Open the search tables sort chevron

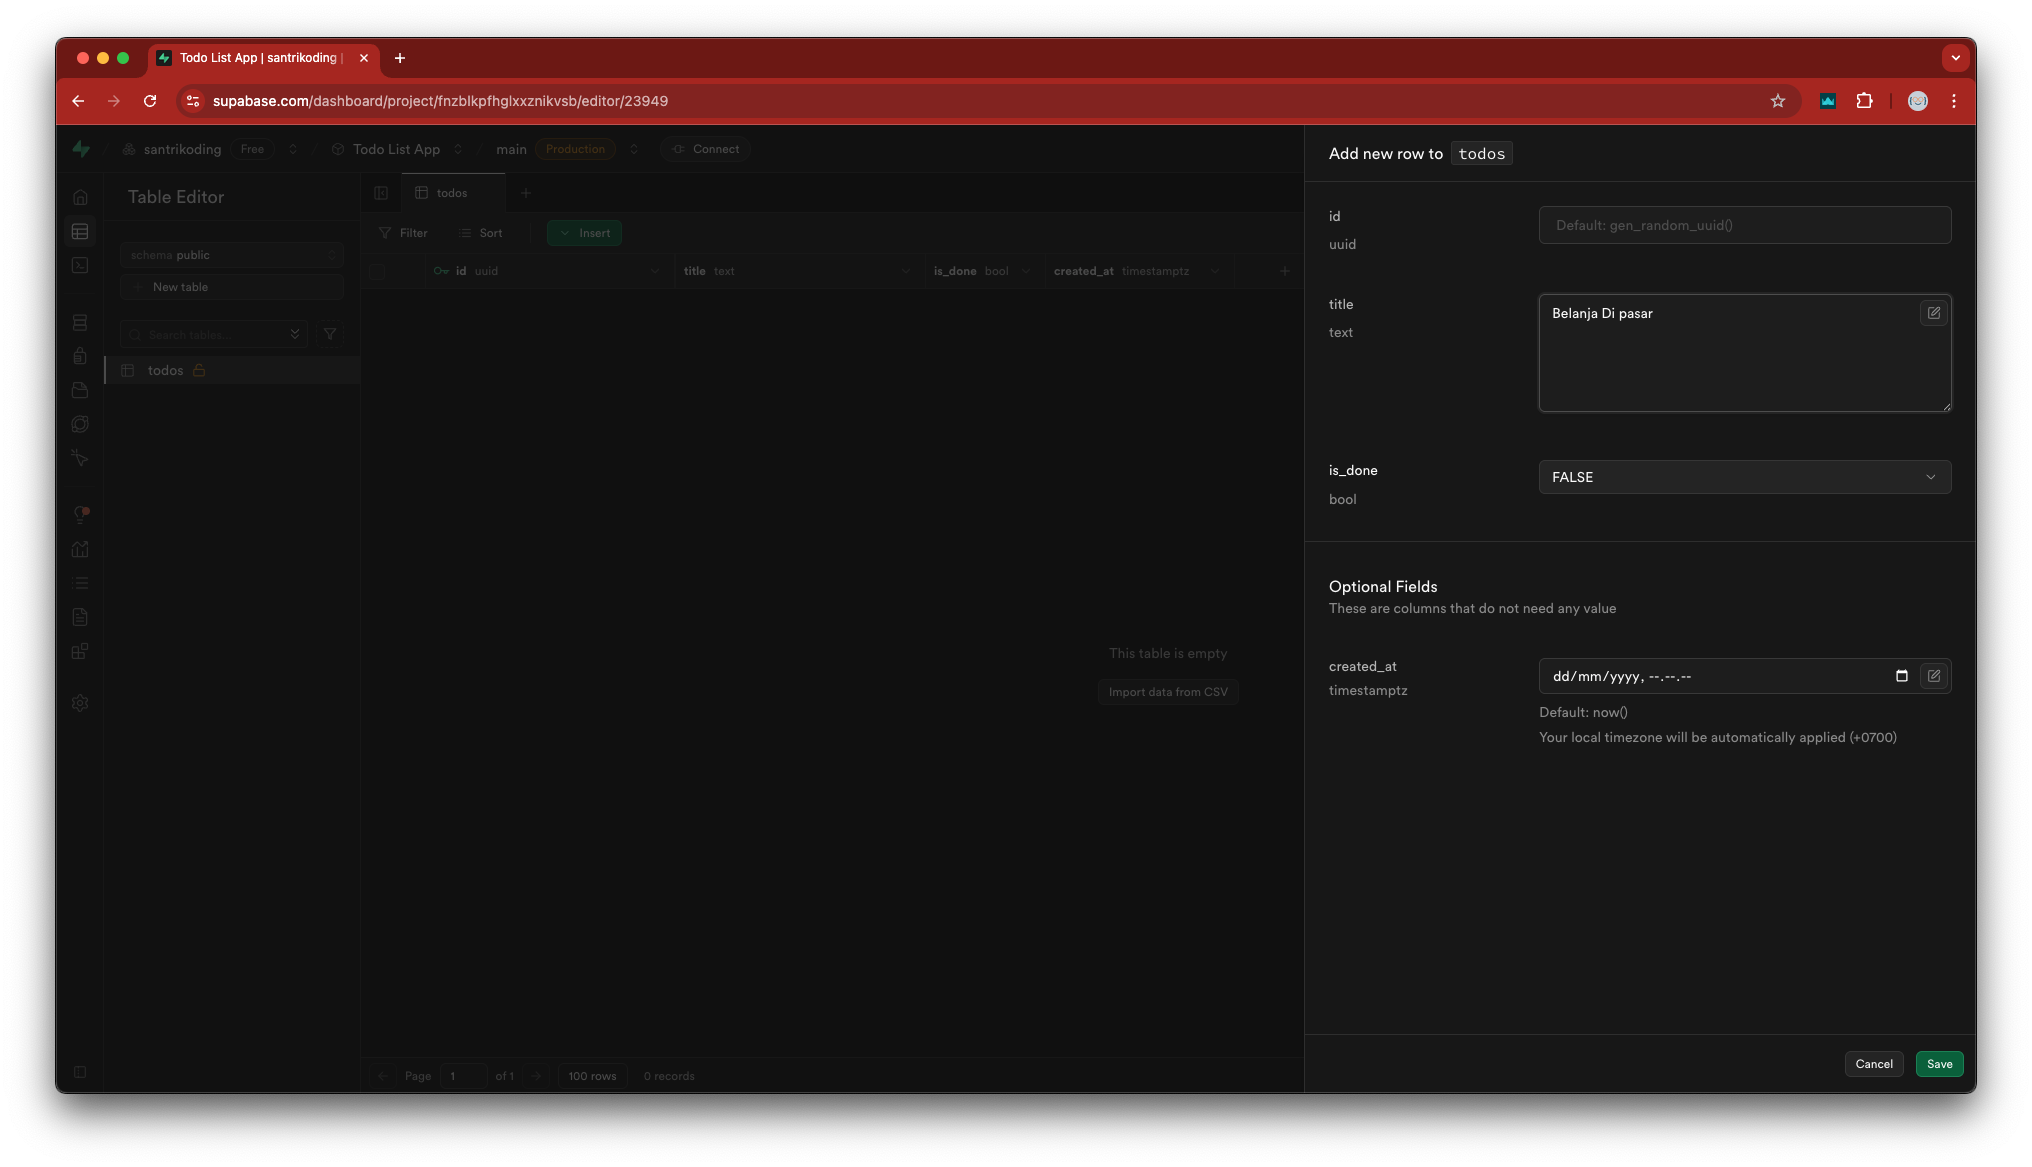(x=295, y=334)
